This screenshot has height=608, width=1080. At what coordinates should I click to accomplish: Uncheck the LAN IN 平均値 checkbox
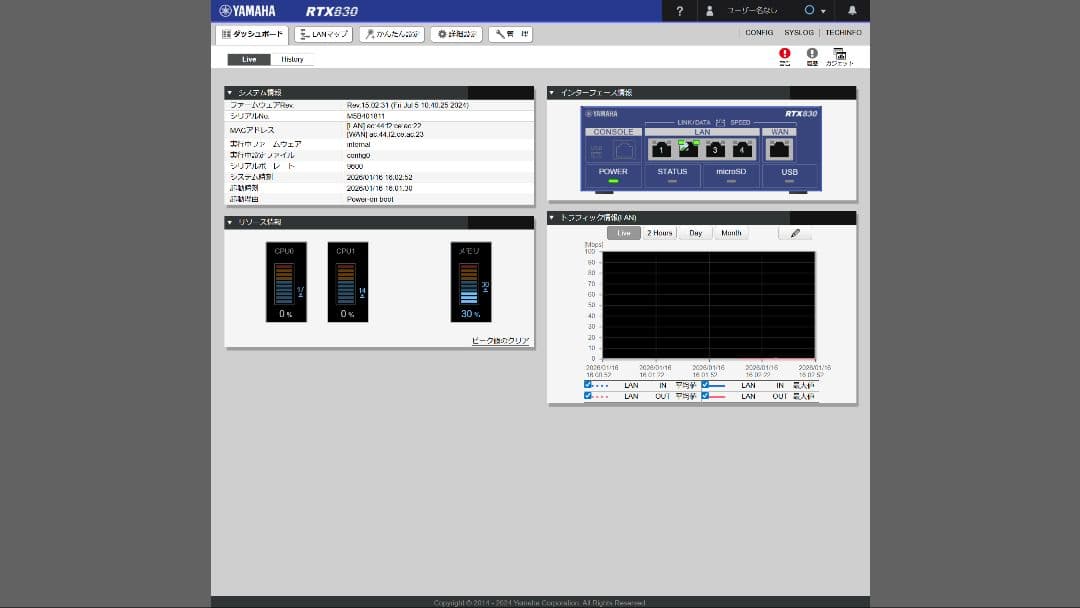[590, 385]
